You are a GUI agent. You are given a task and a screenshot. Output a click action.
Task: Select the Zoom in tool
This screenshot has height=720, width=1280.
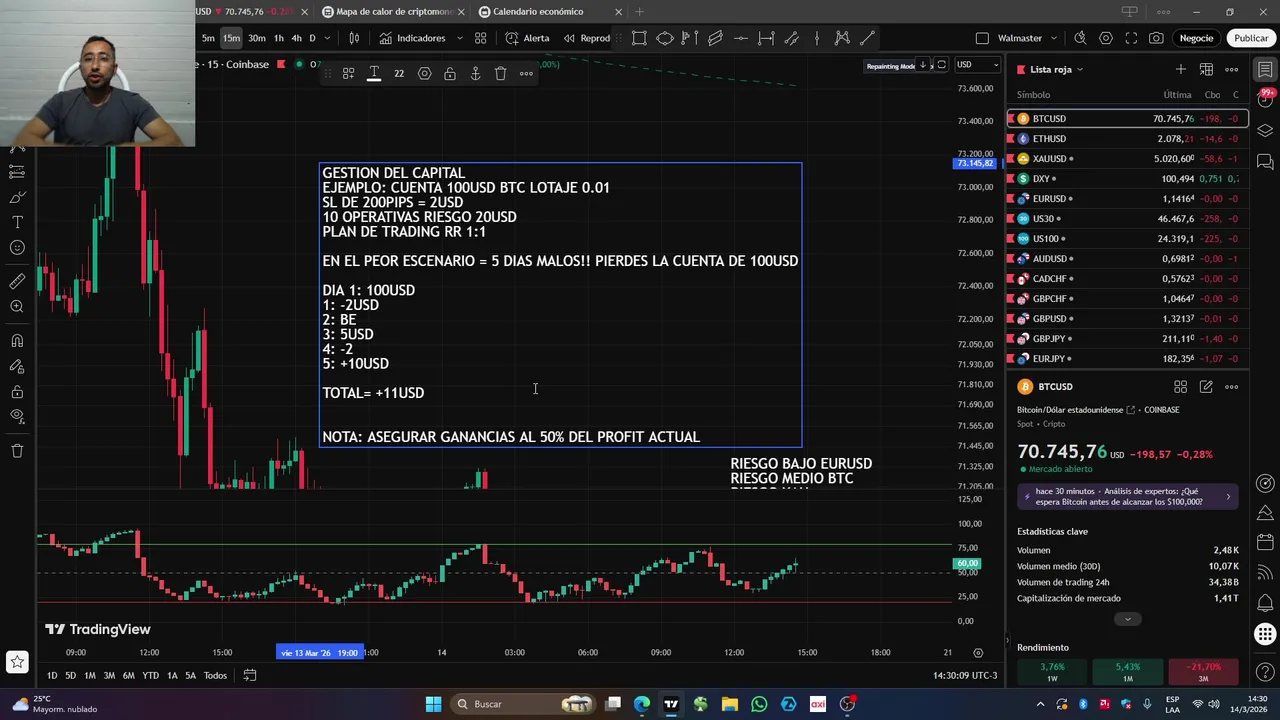pos(17,307)
